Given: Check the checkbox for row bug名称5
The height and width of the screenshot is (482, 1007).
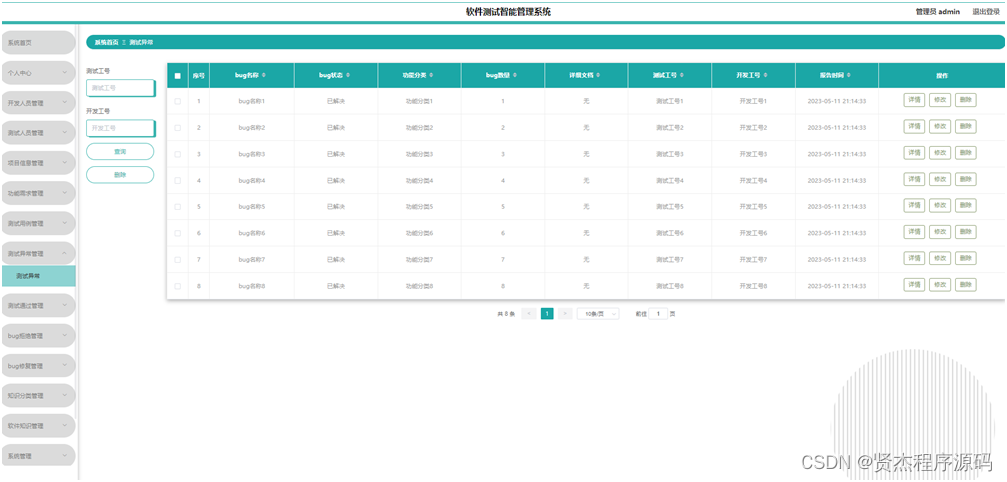Looking at the screenshot, I should (178, 207).
